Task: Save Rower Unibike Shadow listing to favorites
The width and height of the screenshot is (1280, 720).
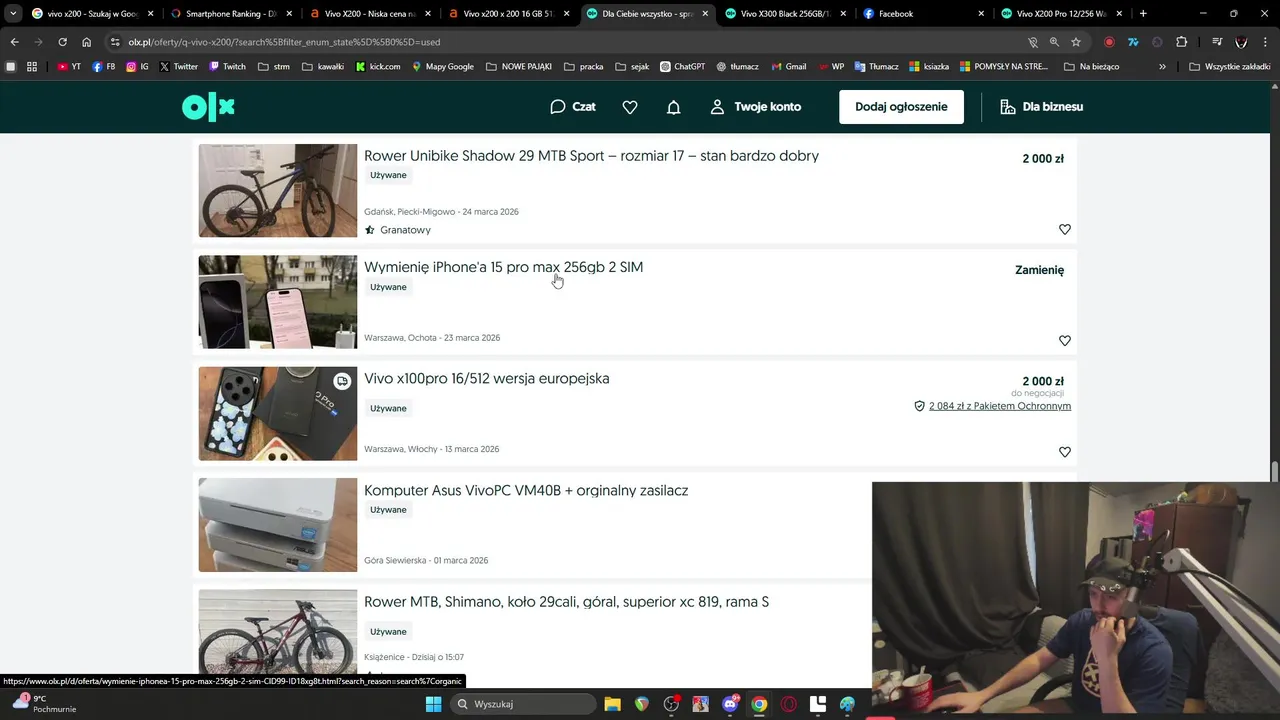Action: pos(1065,229)
